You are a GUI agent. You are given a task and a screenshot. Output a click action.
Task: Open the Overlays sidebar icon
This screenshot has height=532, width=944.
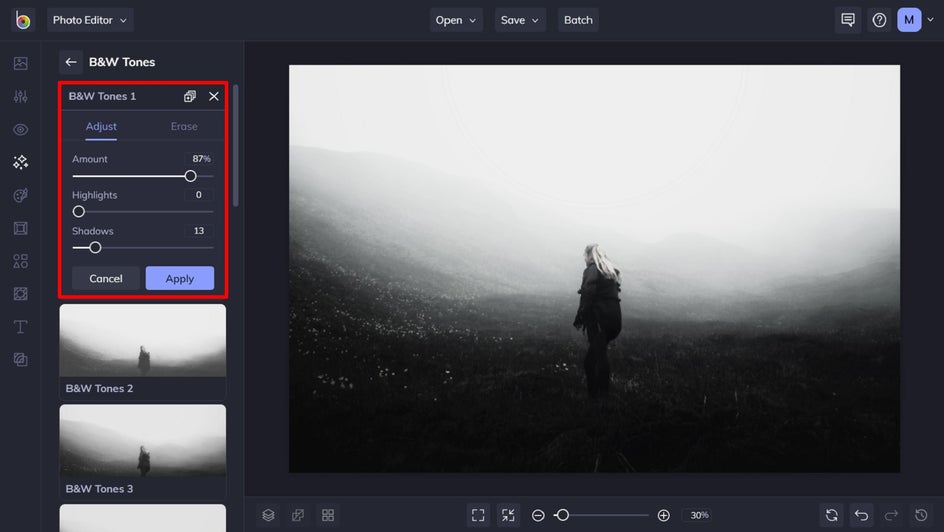point(20,294)
